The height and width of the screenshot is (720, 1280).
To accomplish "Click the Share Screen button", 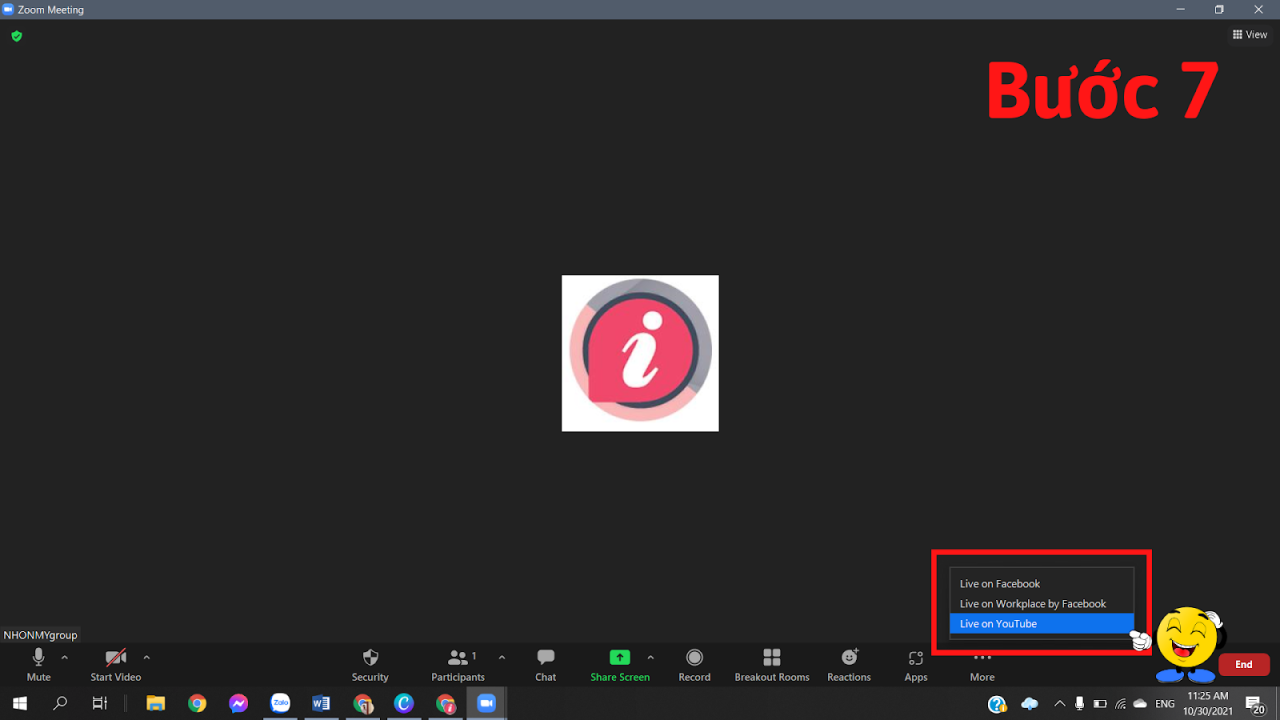I will coord(620,663).
